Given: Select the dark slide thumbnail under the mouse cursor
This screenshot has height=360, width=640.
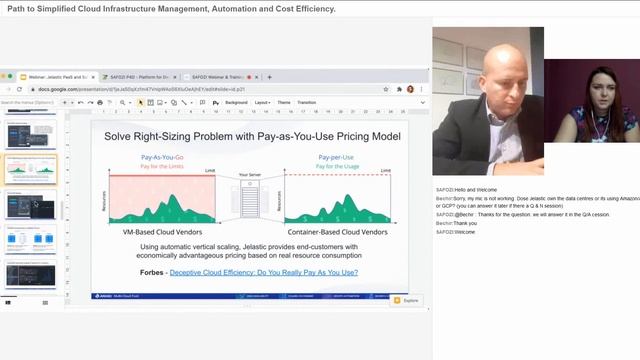Looking at the screenshot, I should pos(31,205).
